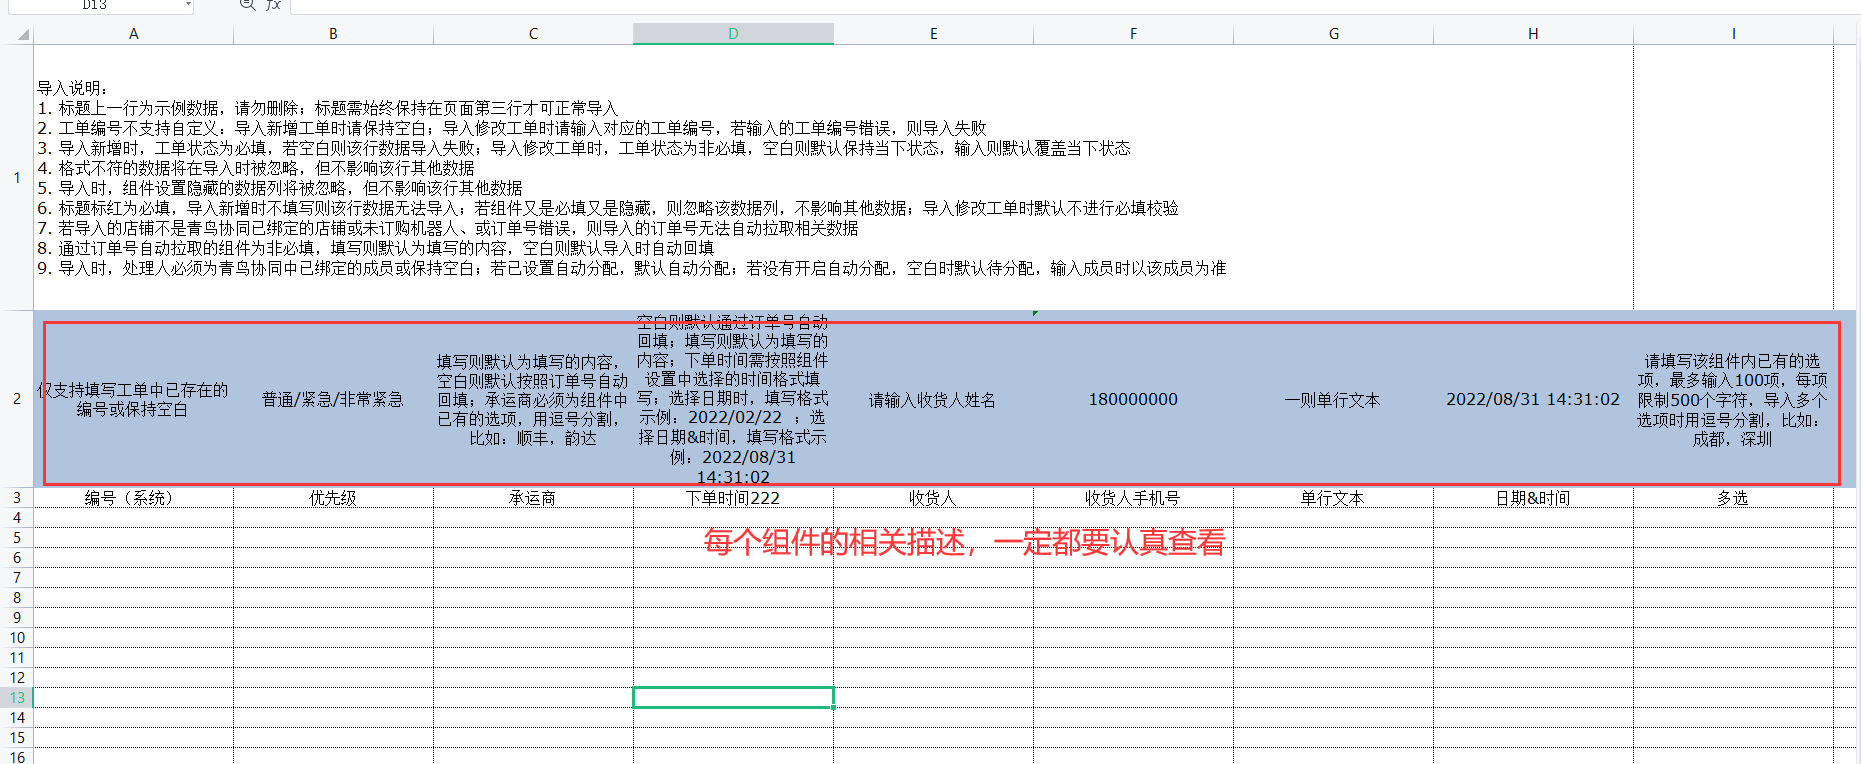Screen dimensions: 1861x764
Task: Select row 3 header
Action: pyautogui.click(x=17, y=498)
